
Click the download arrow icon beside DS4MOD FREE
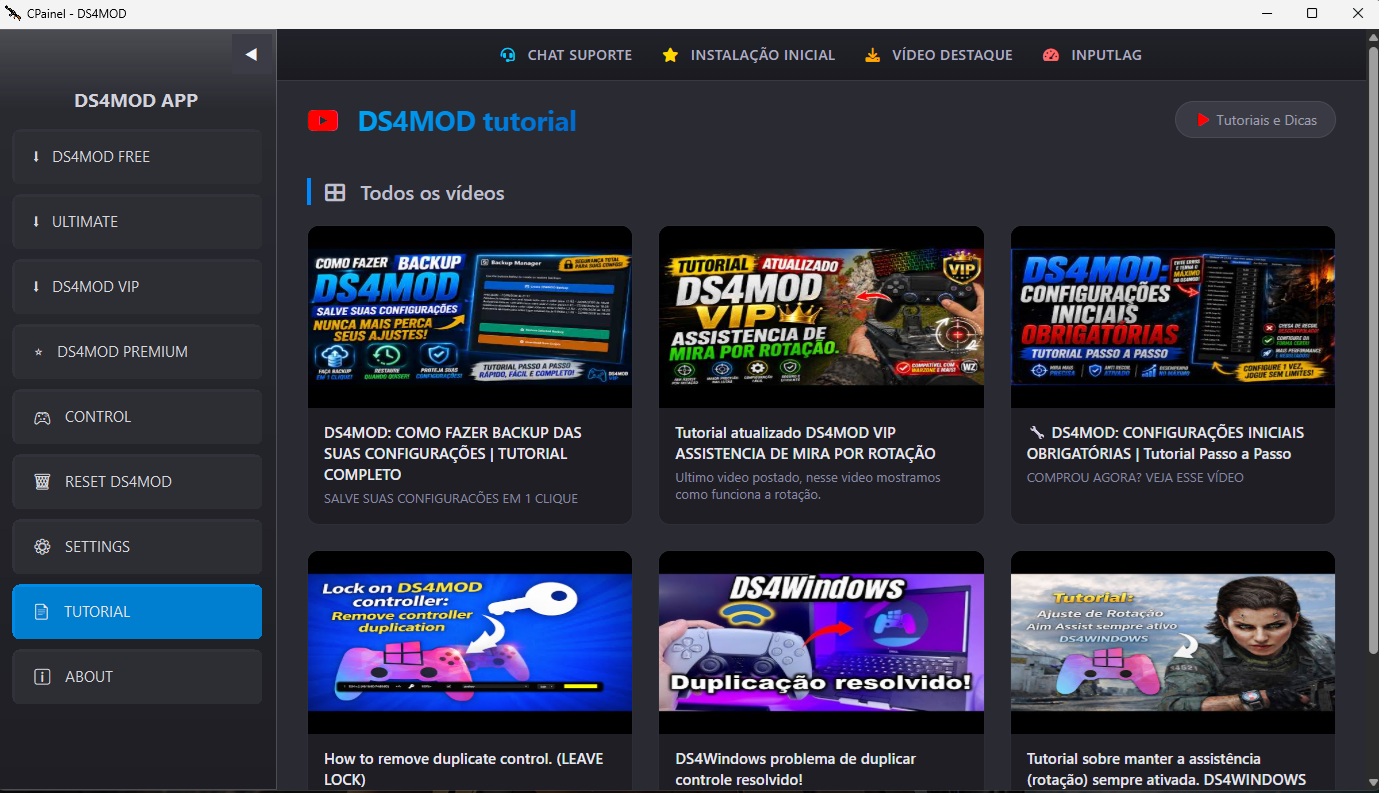pos(37,157)
